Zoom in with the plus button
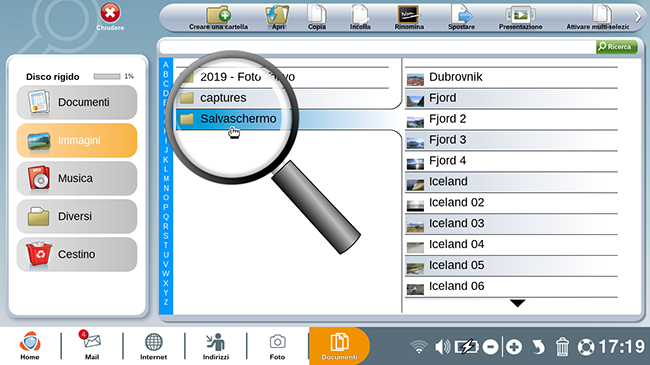The width and height of the screenshot is (650, 365). click(x=514, y=347)
